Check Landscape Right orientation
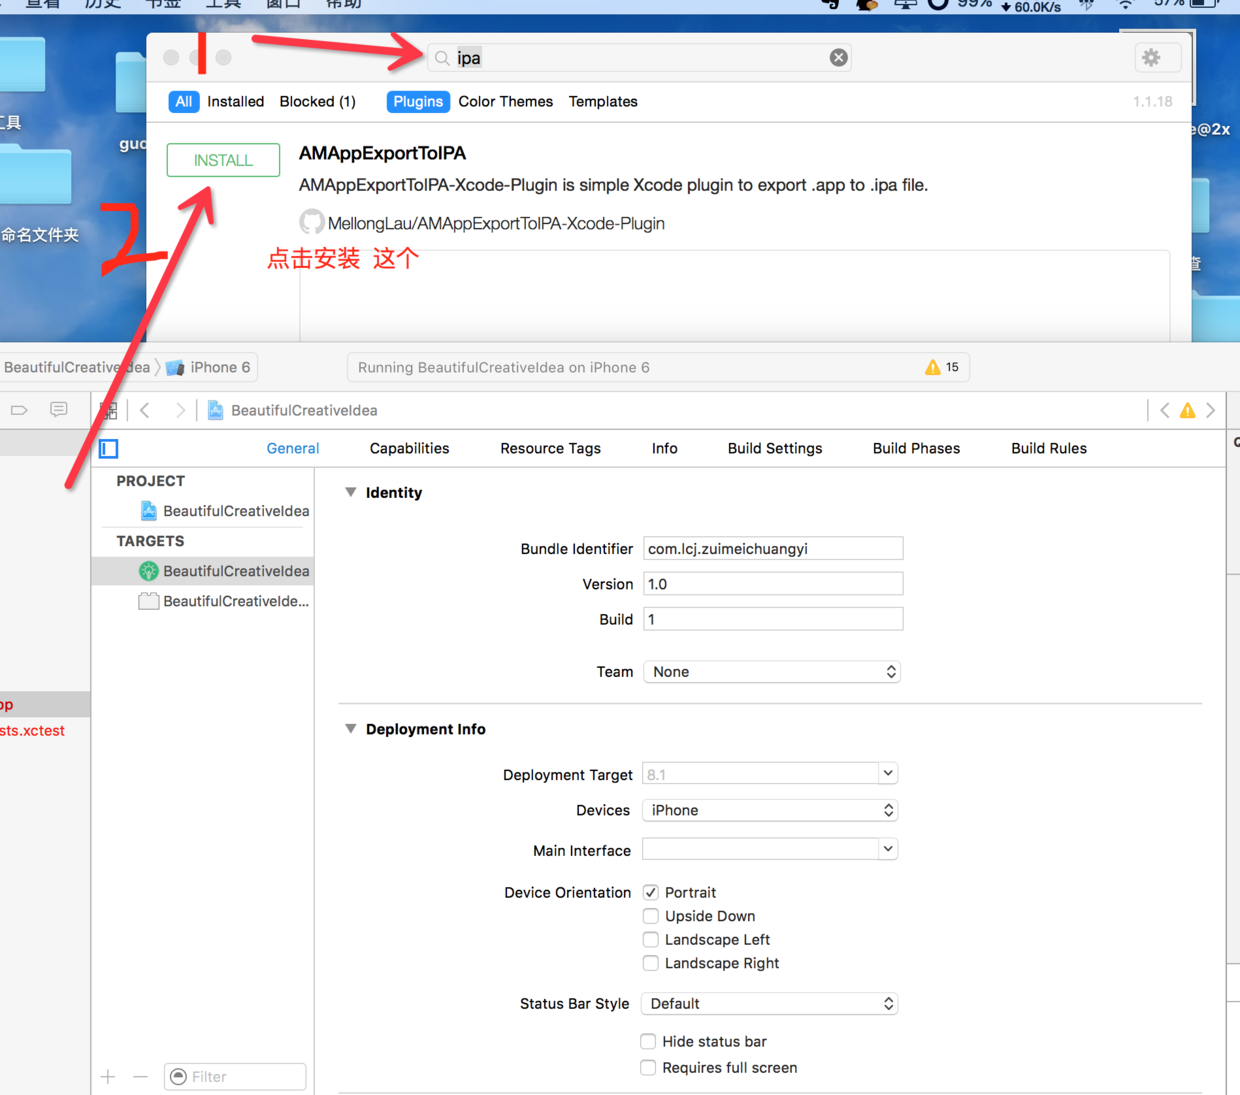The width and height of the screenshot is (1240, 1095). [651, 963]
